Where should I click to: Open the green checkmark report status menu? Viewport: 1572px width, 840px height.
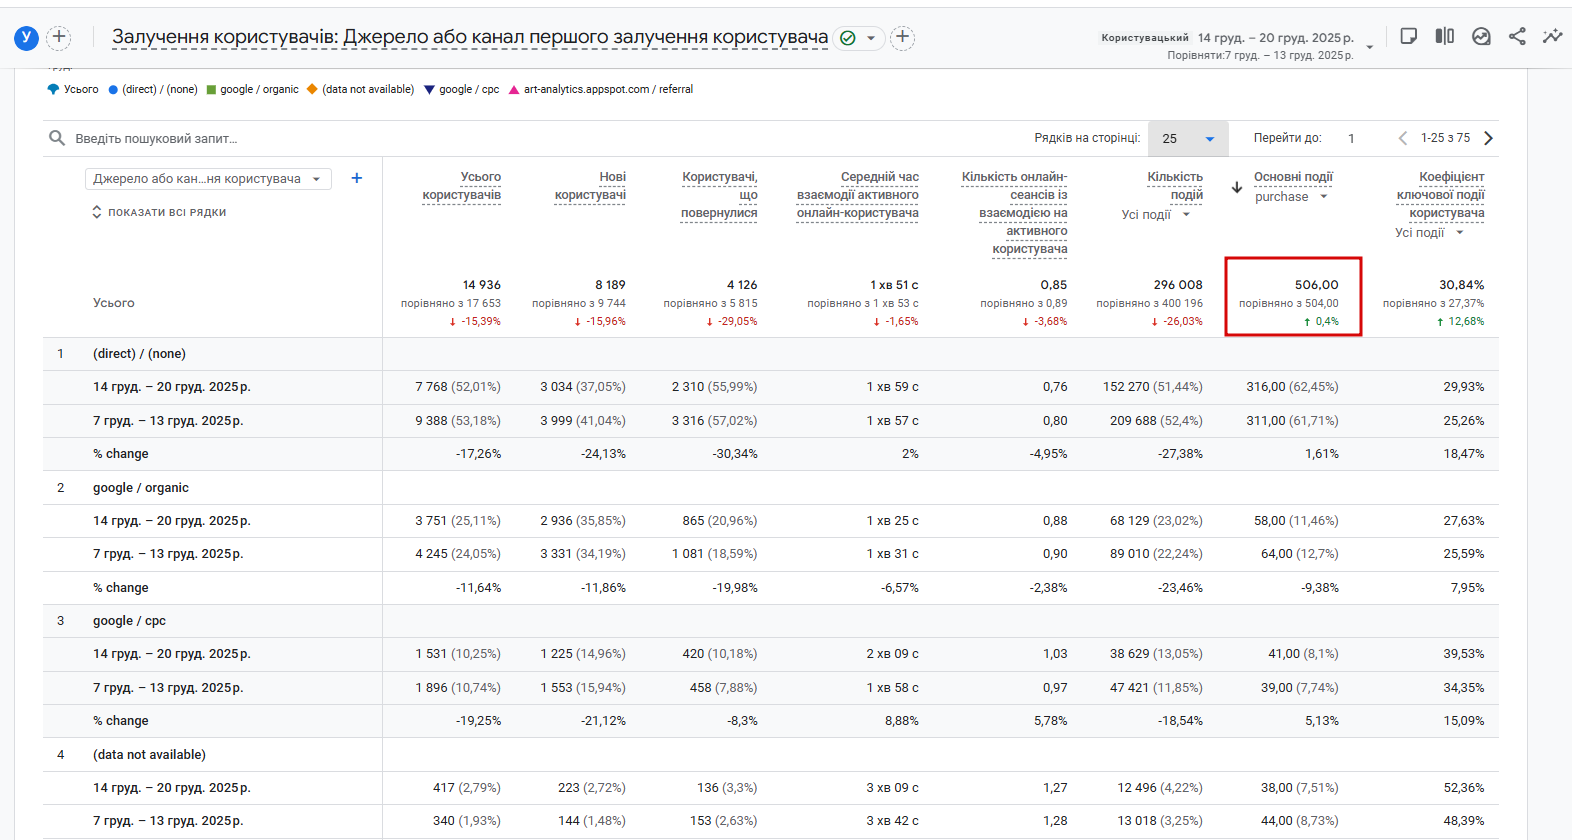pyautogui.click(x=860, y=38)
